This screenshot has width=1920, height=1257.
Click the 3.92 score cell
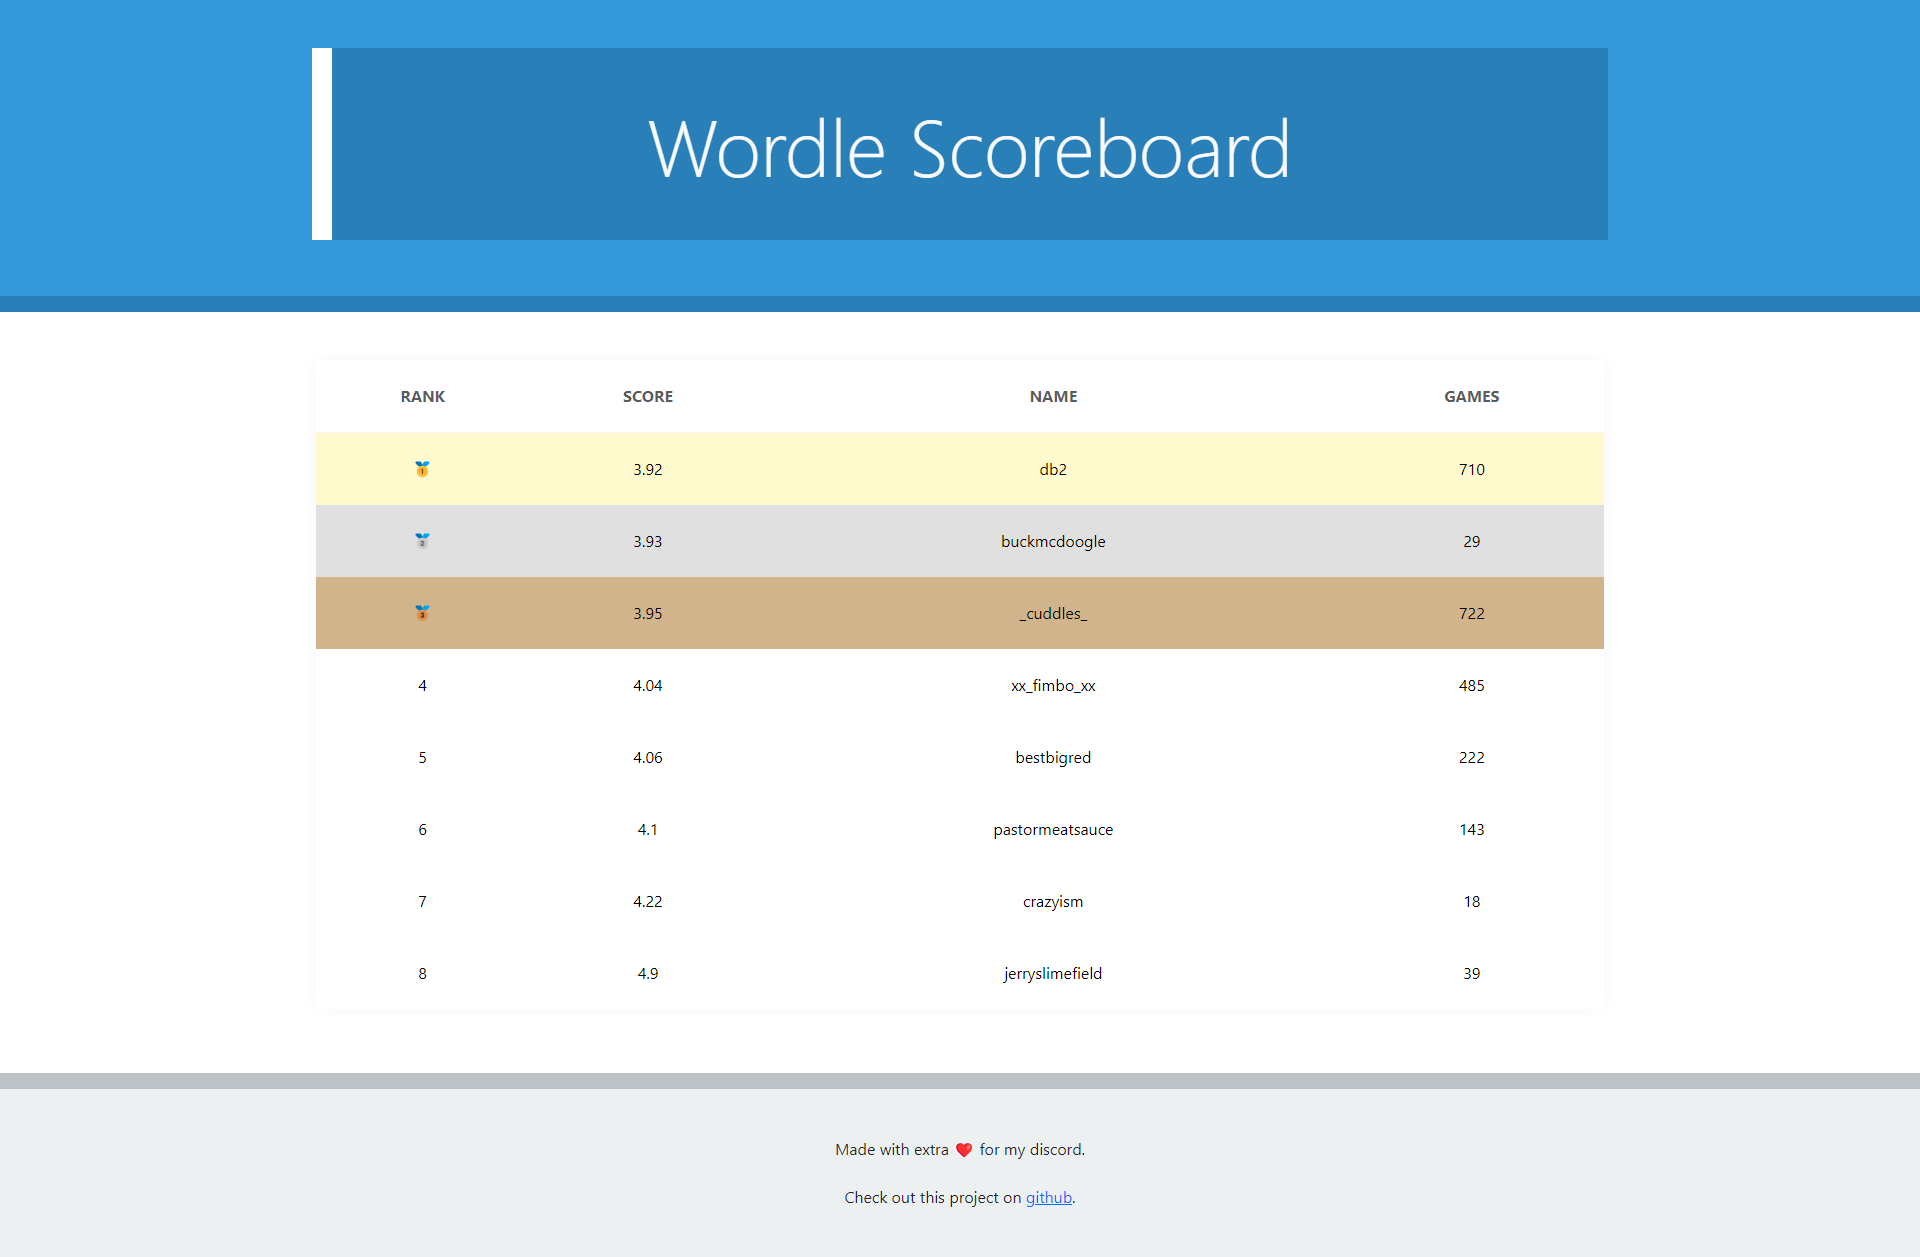pos(647,469)
